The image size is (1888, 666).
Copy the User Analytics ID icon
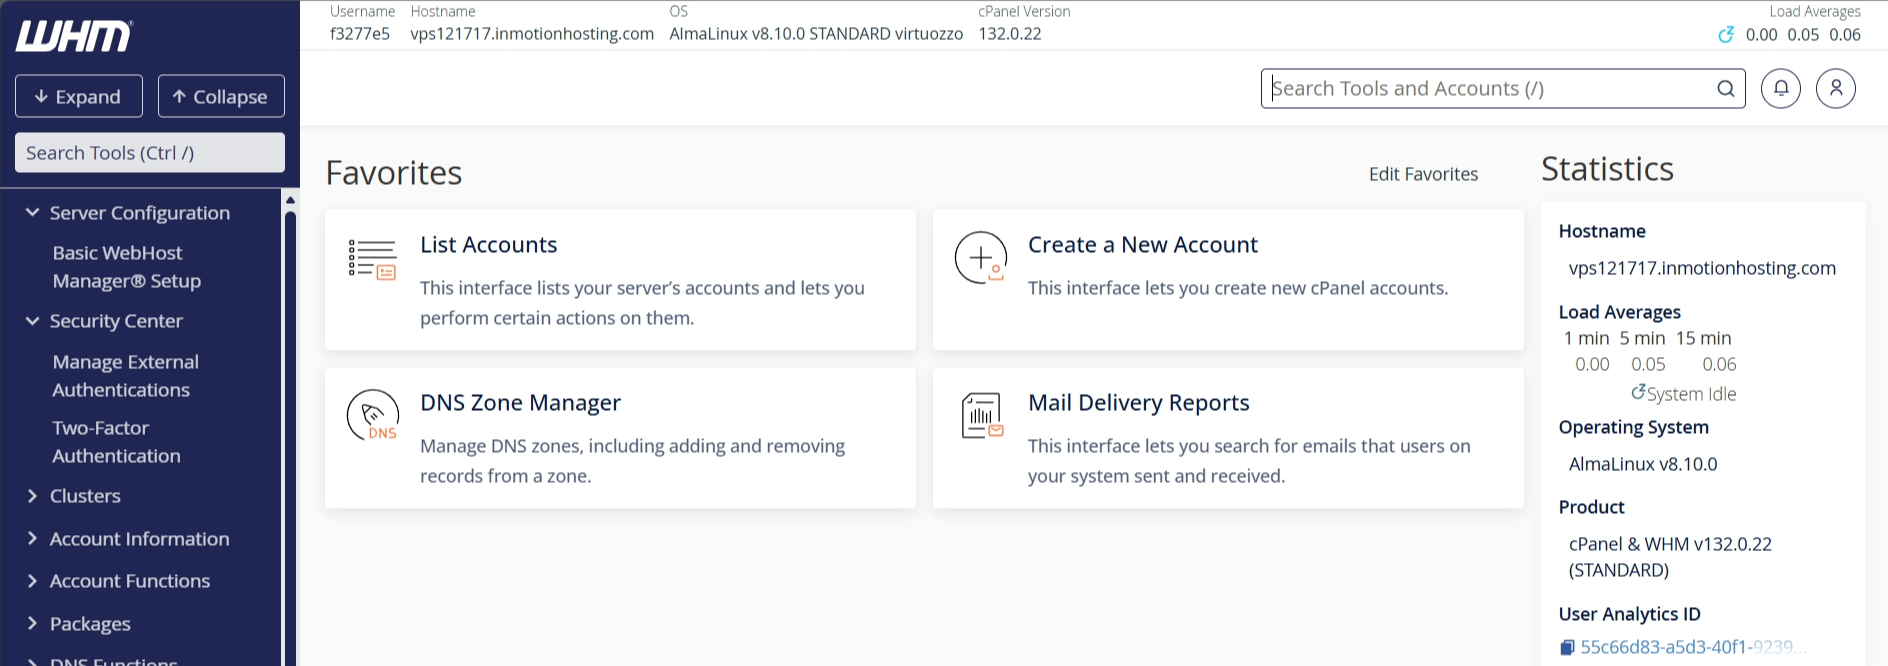[1567, 648]
